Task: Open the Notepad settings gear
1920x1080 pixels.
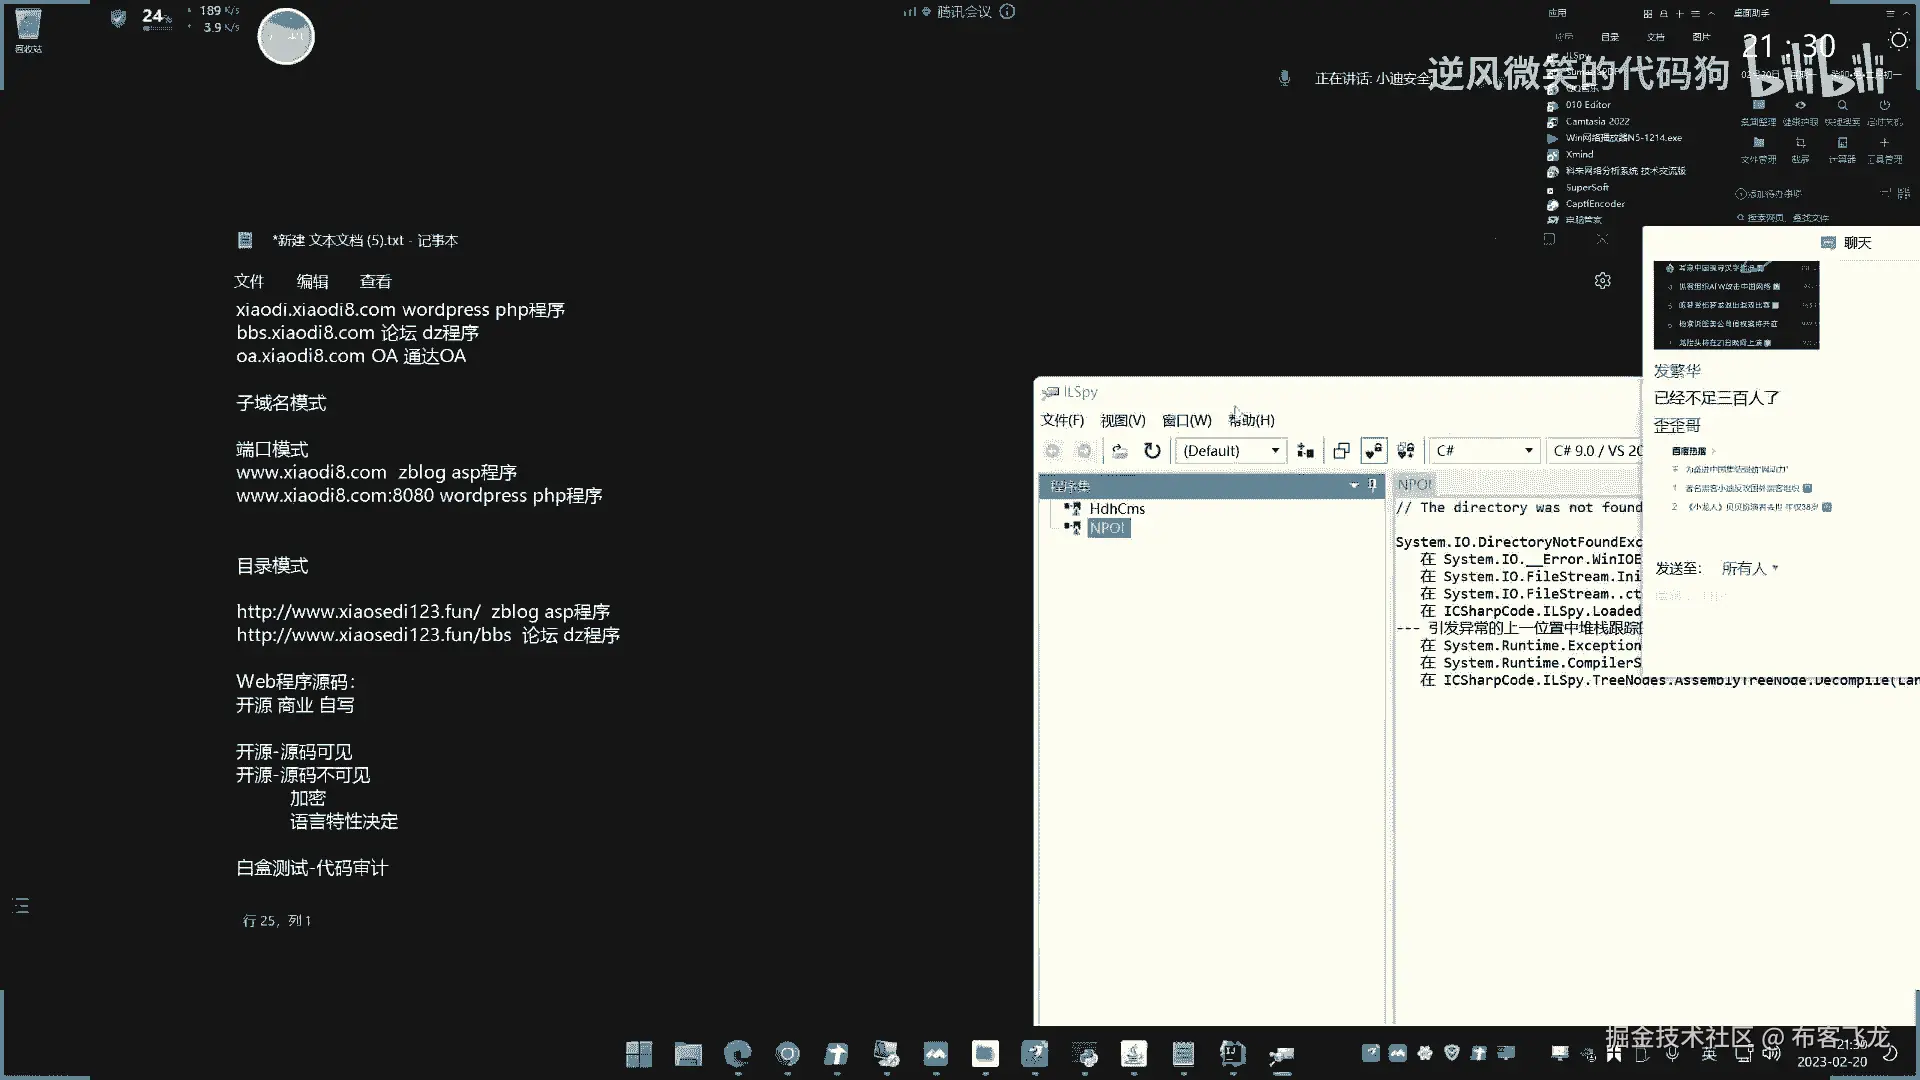Action: tap(1602, 281)
